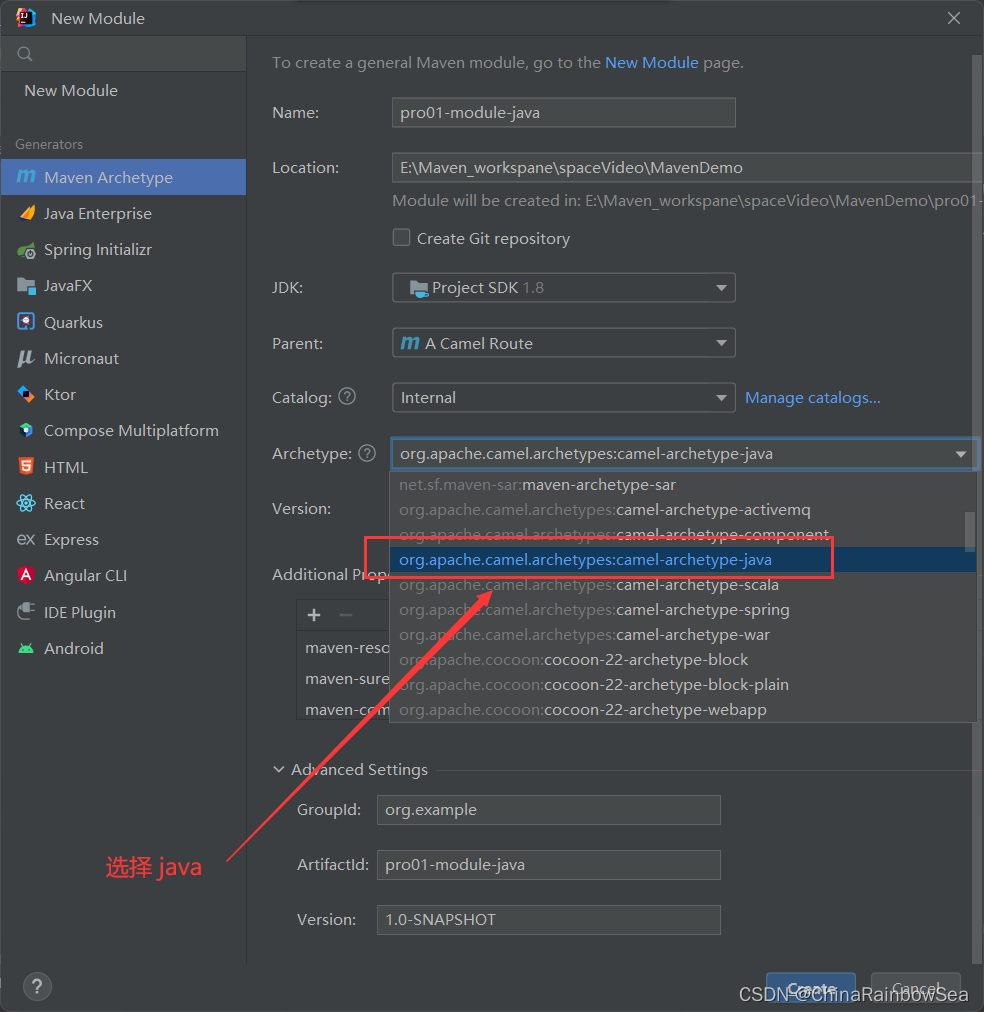Select camel-archetype-war option
The height and width of the screenshot is (1012, 984).
point(683,635)
